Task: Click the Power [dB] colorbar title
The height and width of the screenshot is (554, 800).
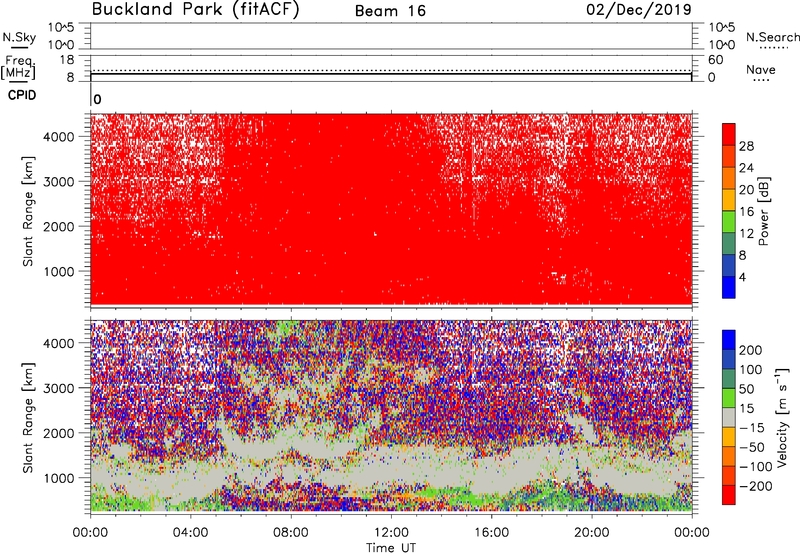Action: (763, 211)
